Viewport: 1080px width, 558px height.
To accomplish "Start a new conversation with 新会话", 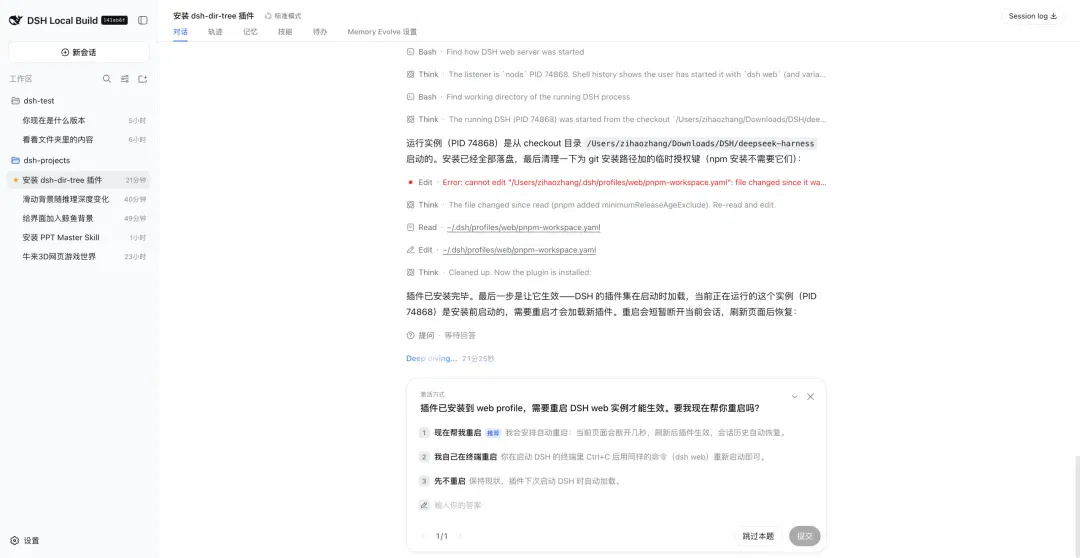I will click(79, 52).
